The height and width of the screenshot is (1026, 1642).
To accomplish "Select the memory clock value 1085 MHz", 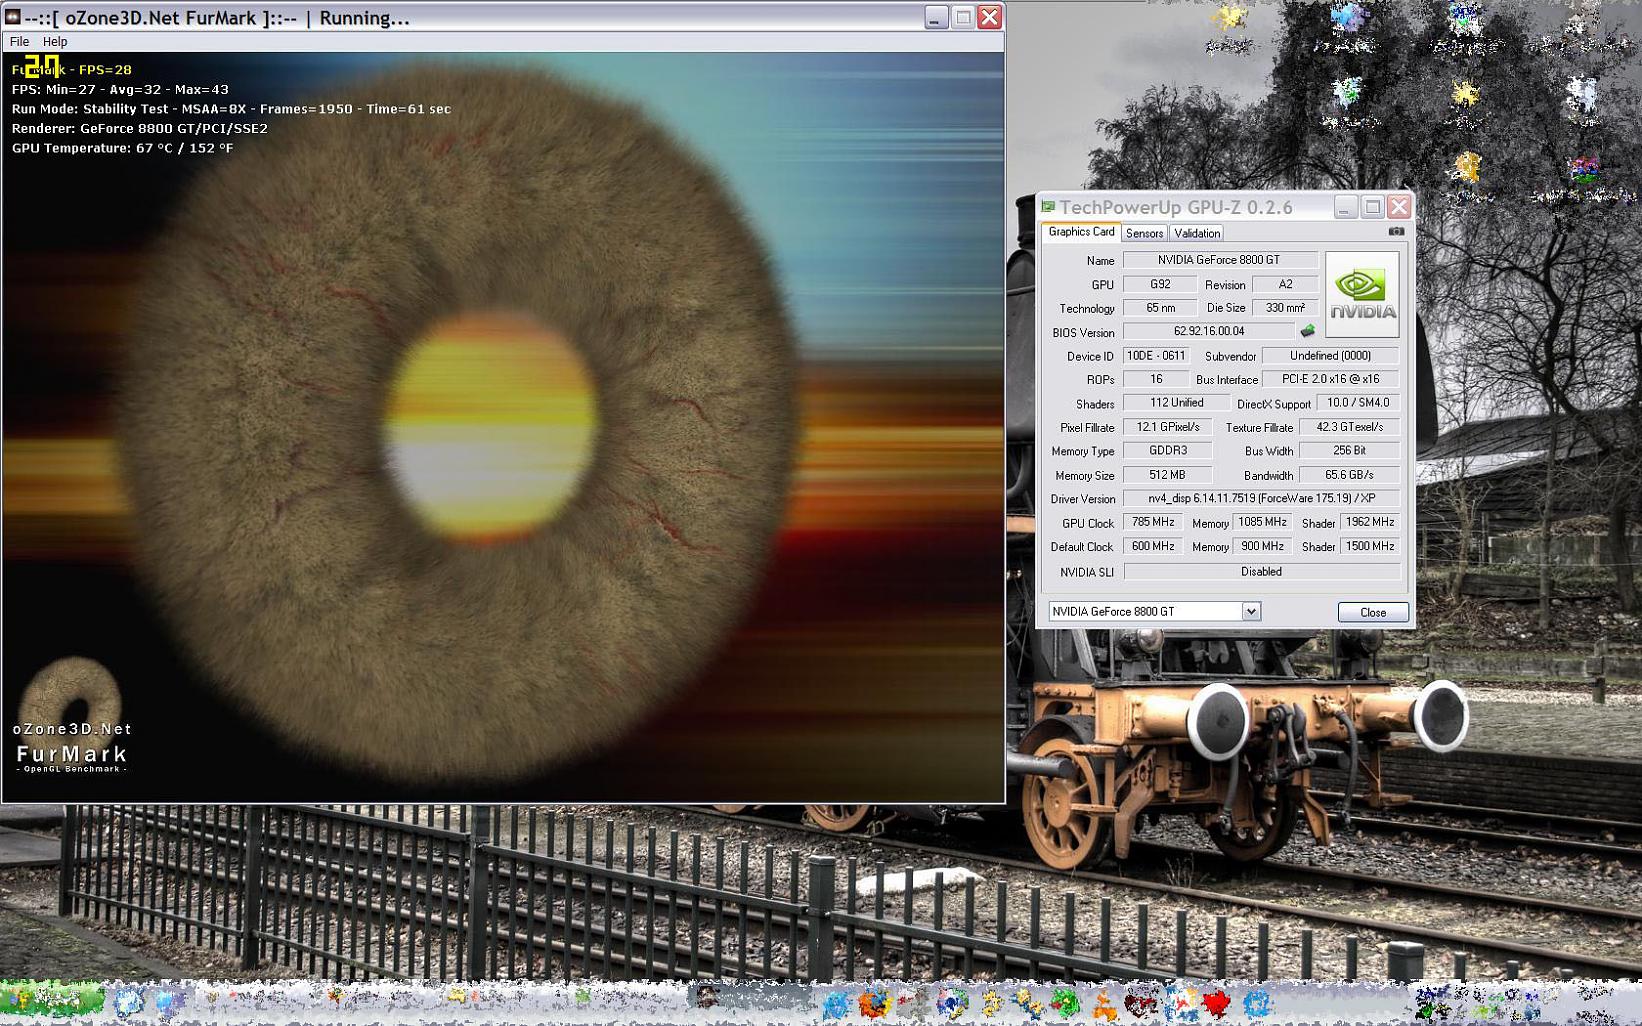I will pos(1262,522).
